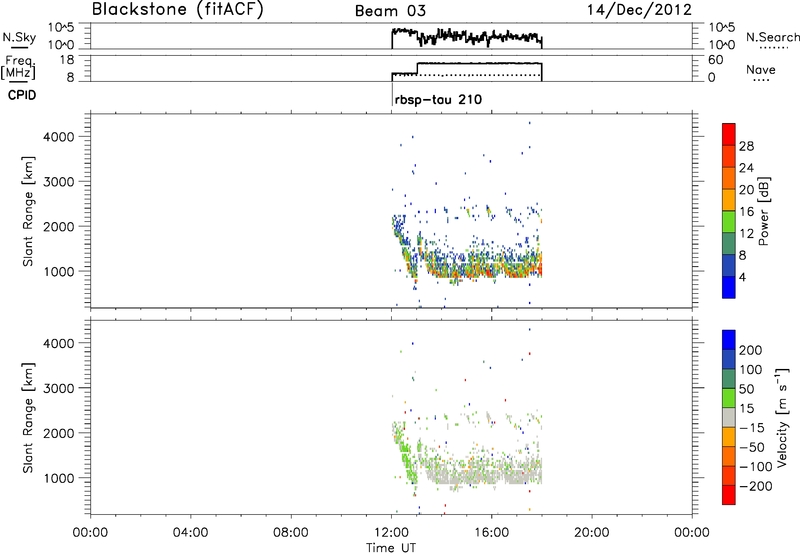Select the 'N.Search' legend label
The height and width of the screenshot is (554, 800).
(773, 37)
